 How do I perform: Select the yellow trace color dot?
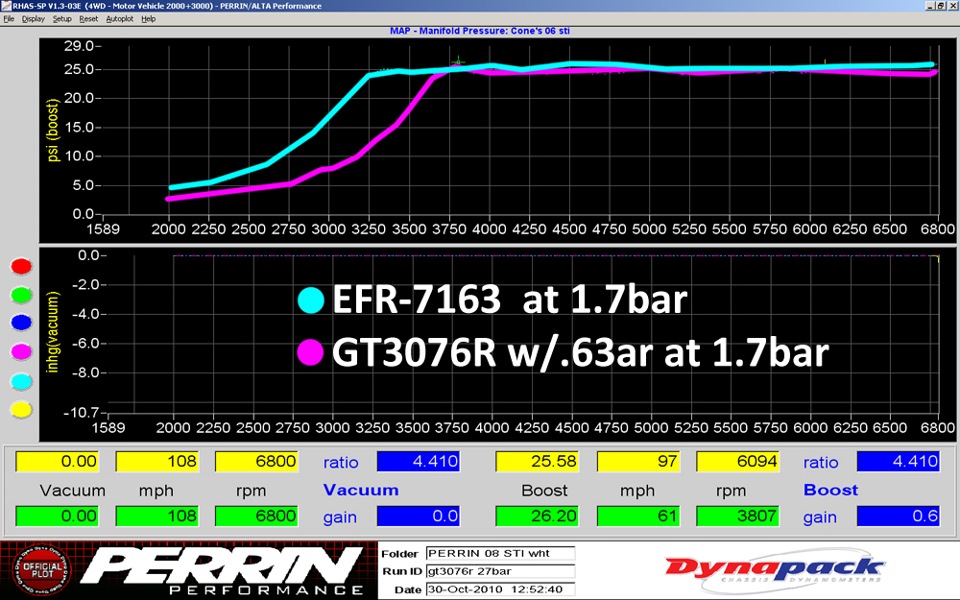[21, 410]
